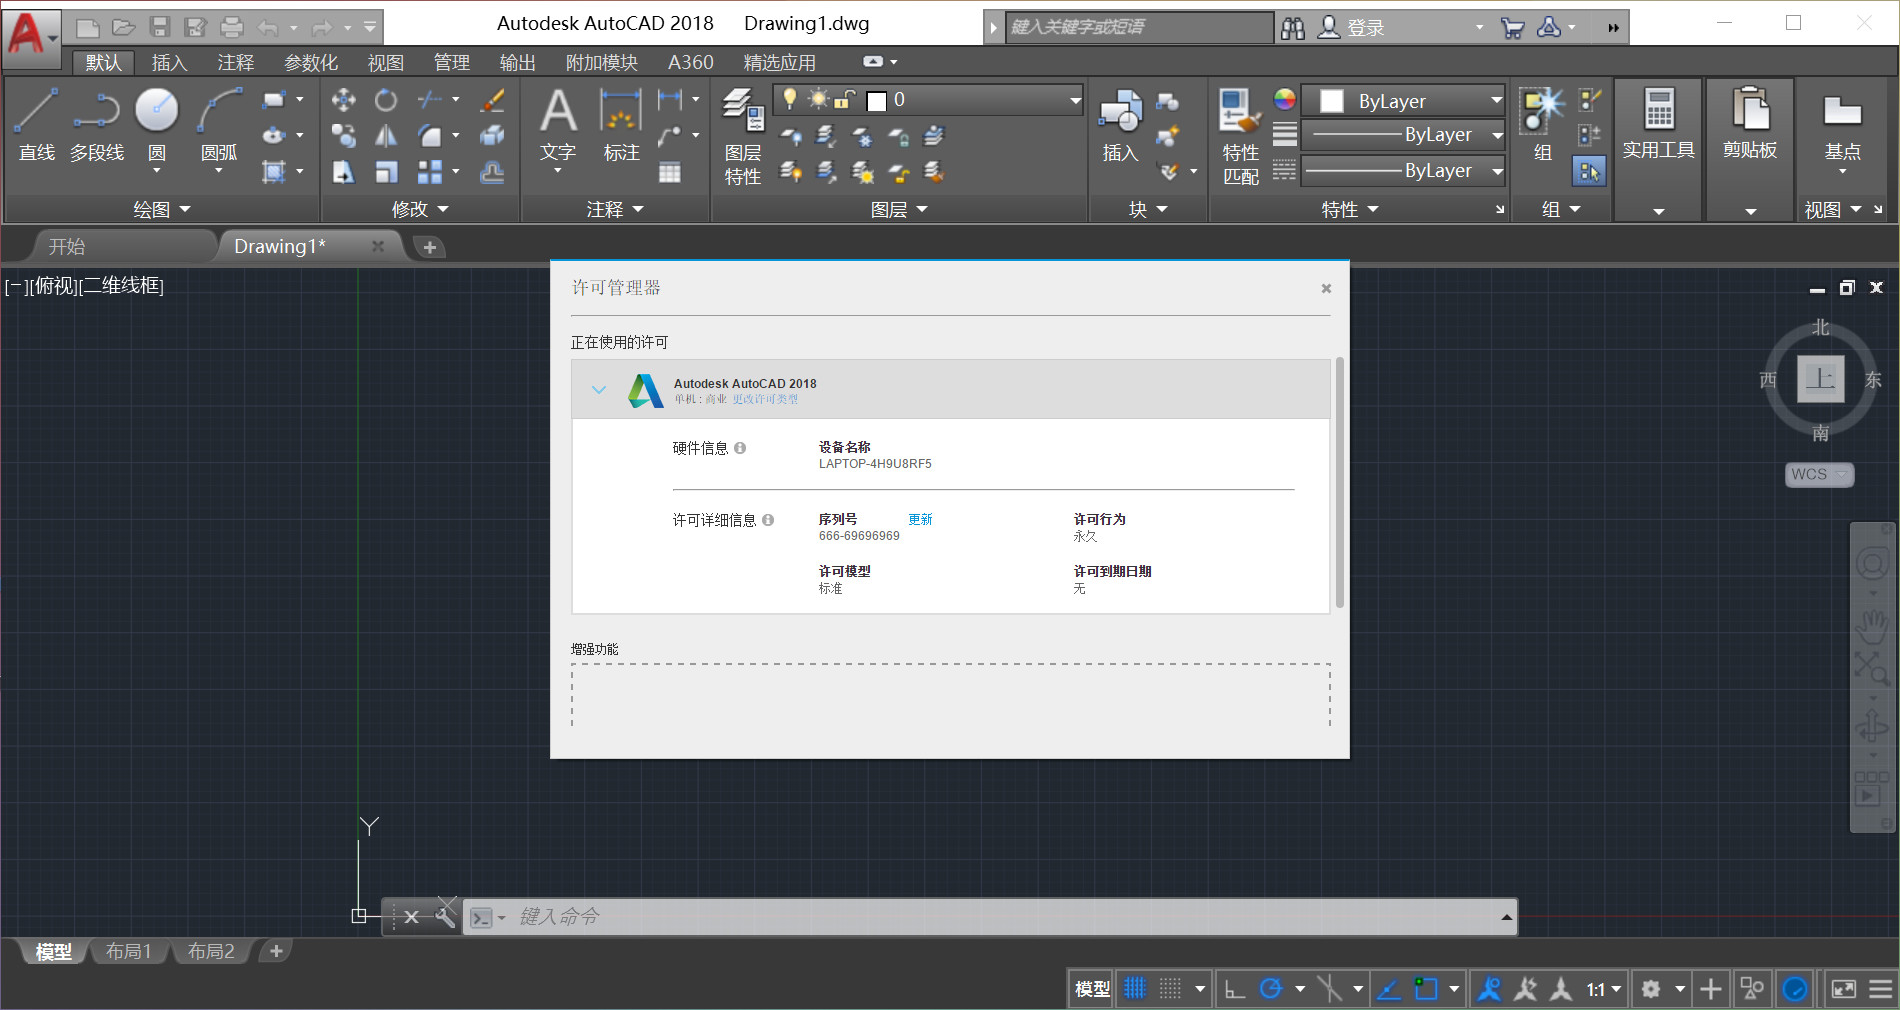This screenshot has width=1900, height=1010.
Task: Click the layer 0 color swatch
Action: [x=877, y=101]
